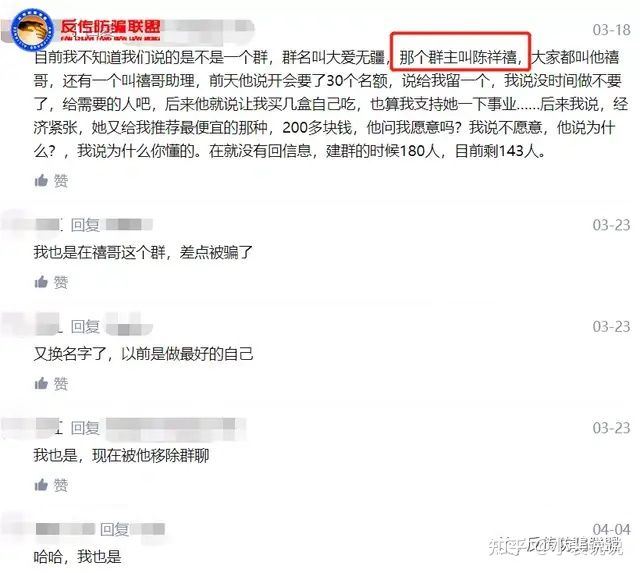
Task: Click 回复 above 哈哈，我也是 comment
Action: click(x=115, y=529)
